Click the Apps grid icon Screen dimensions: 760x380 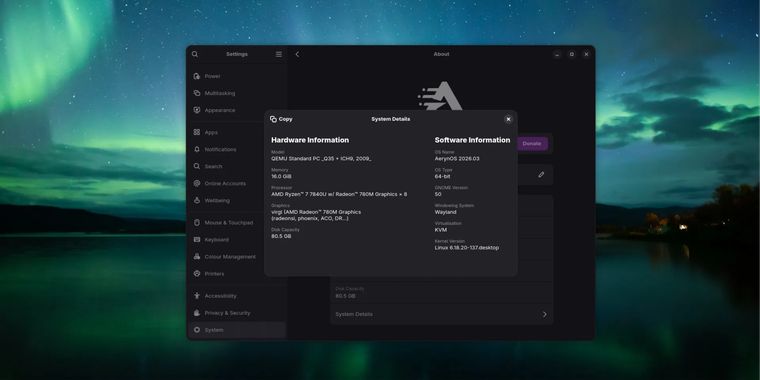click(197, 132)
